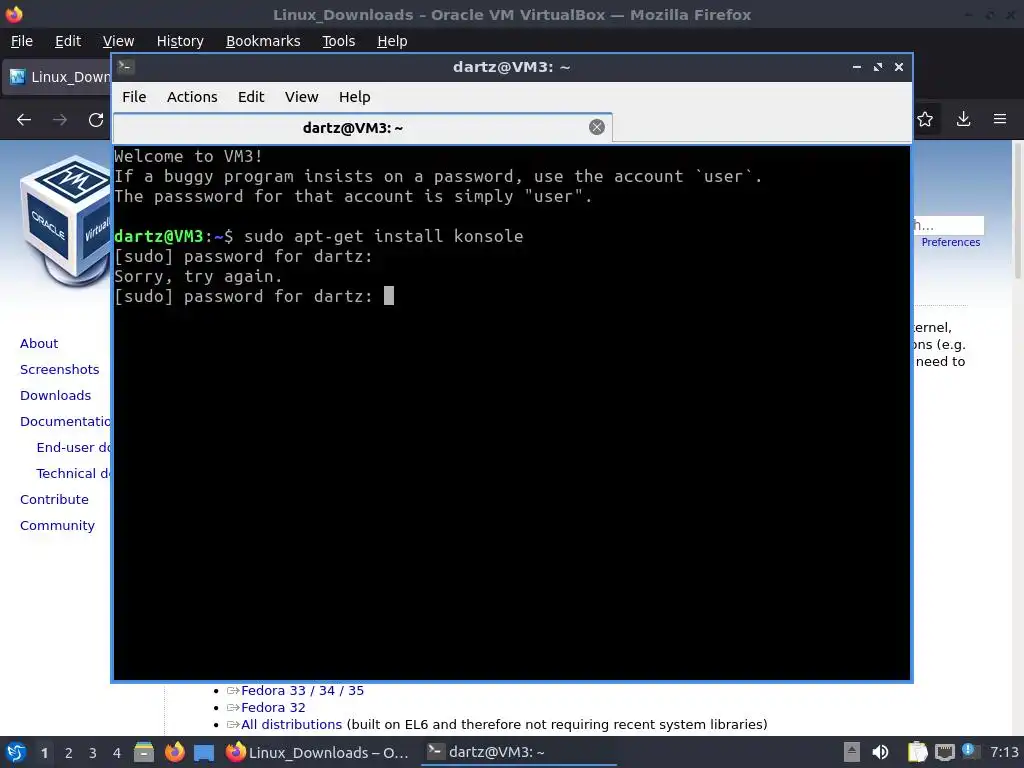Switch to workspace 4
This screenshot has height=768, width=1024.
117,753
